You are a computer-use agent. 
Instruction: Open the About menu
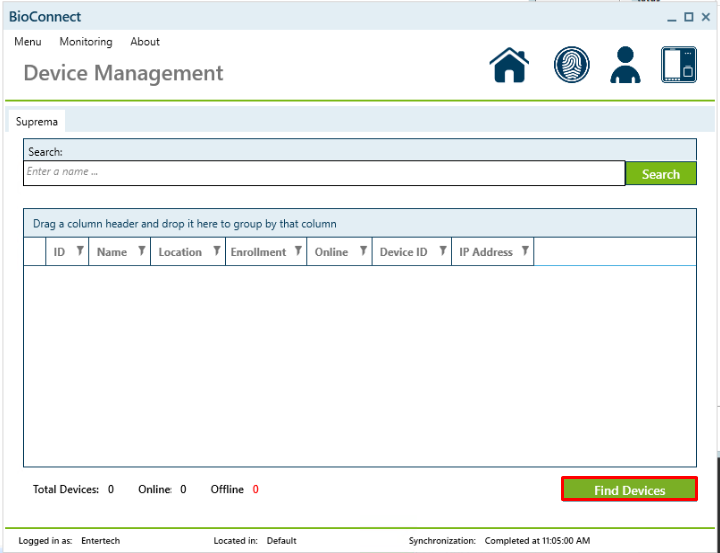145,42
